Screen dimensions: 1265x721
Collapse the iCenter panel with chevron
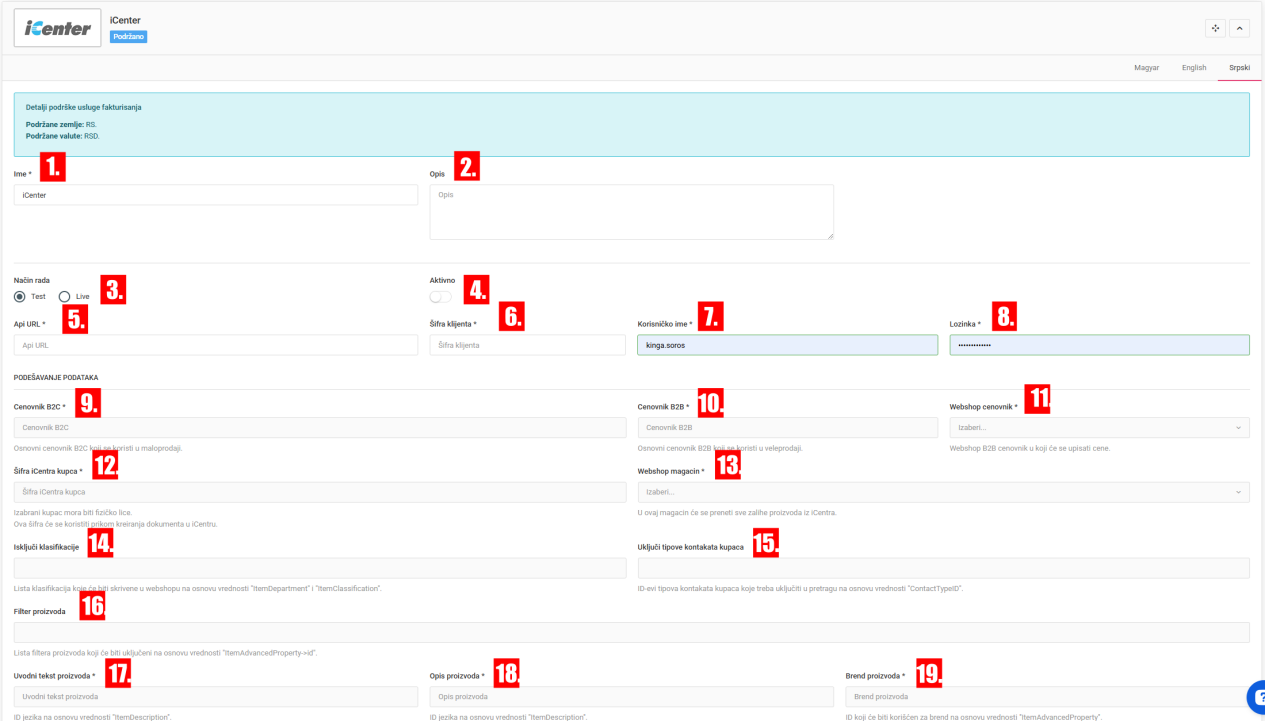(x=1240, y=28)
